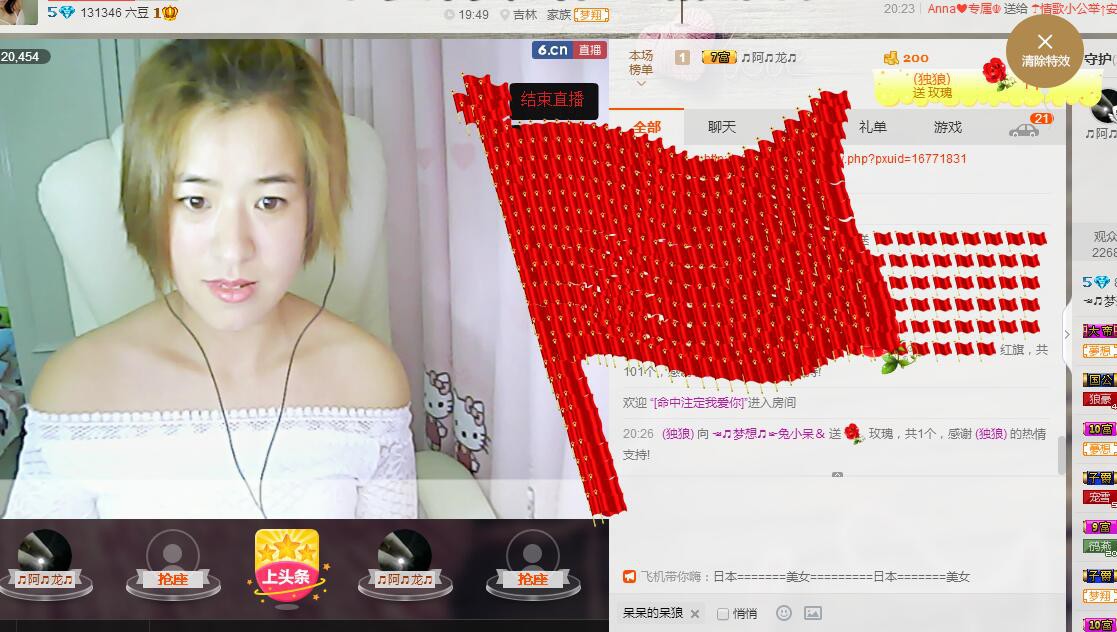This screenshot has width=1117, height=632.
Task: Click the 梦翔 family badge in top bar
Action: click(x=591, y=14)
